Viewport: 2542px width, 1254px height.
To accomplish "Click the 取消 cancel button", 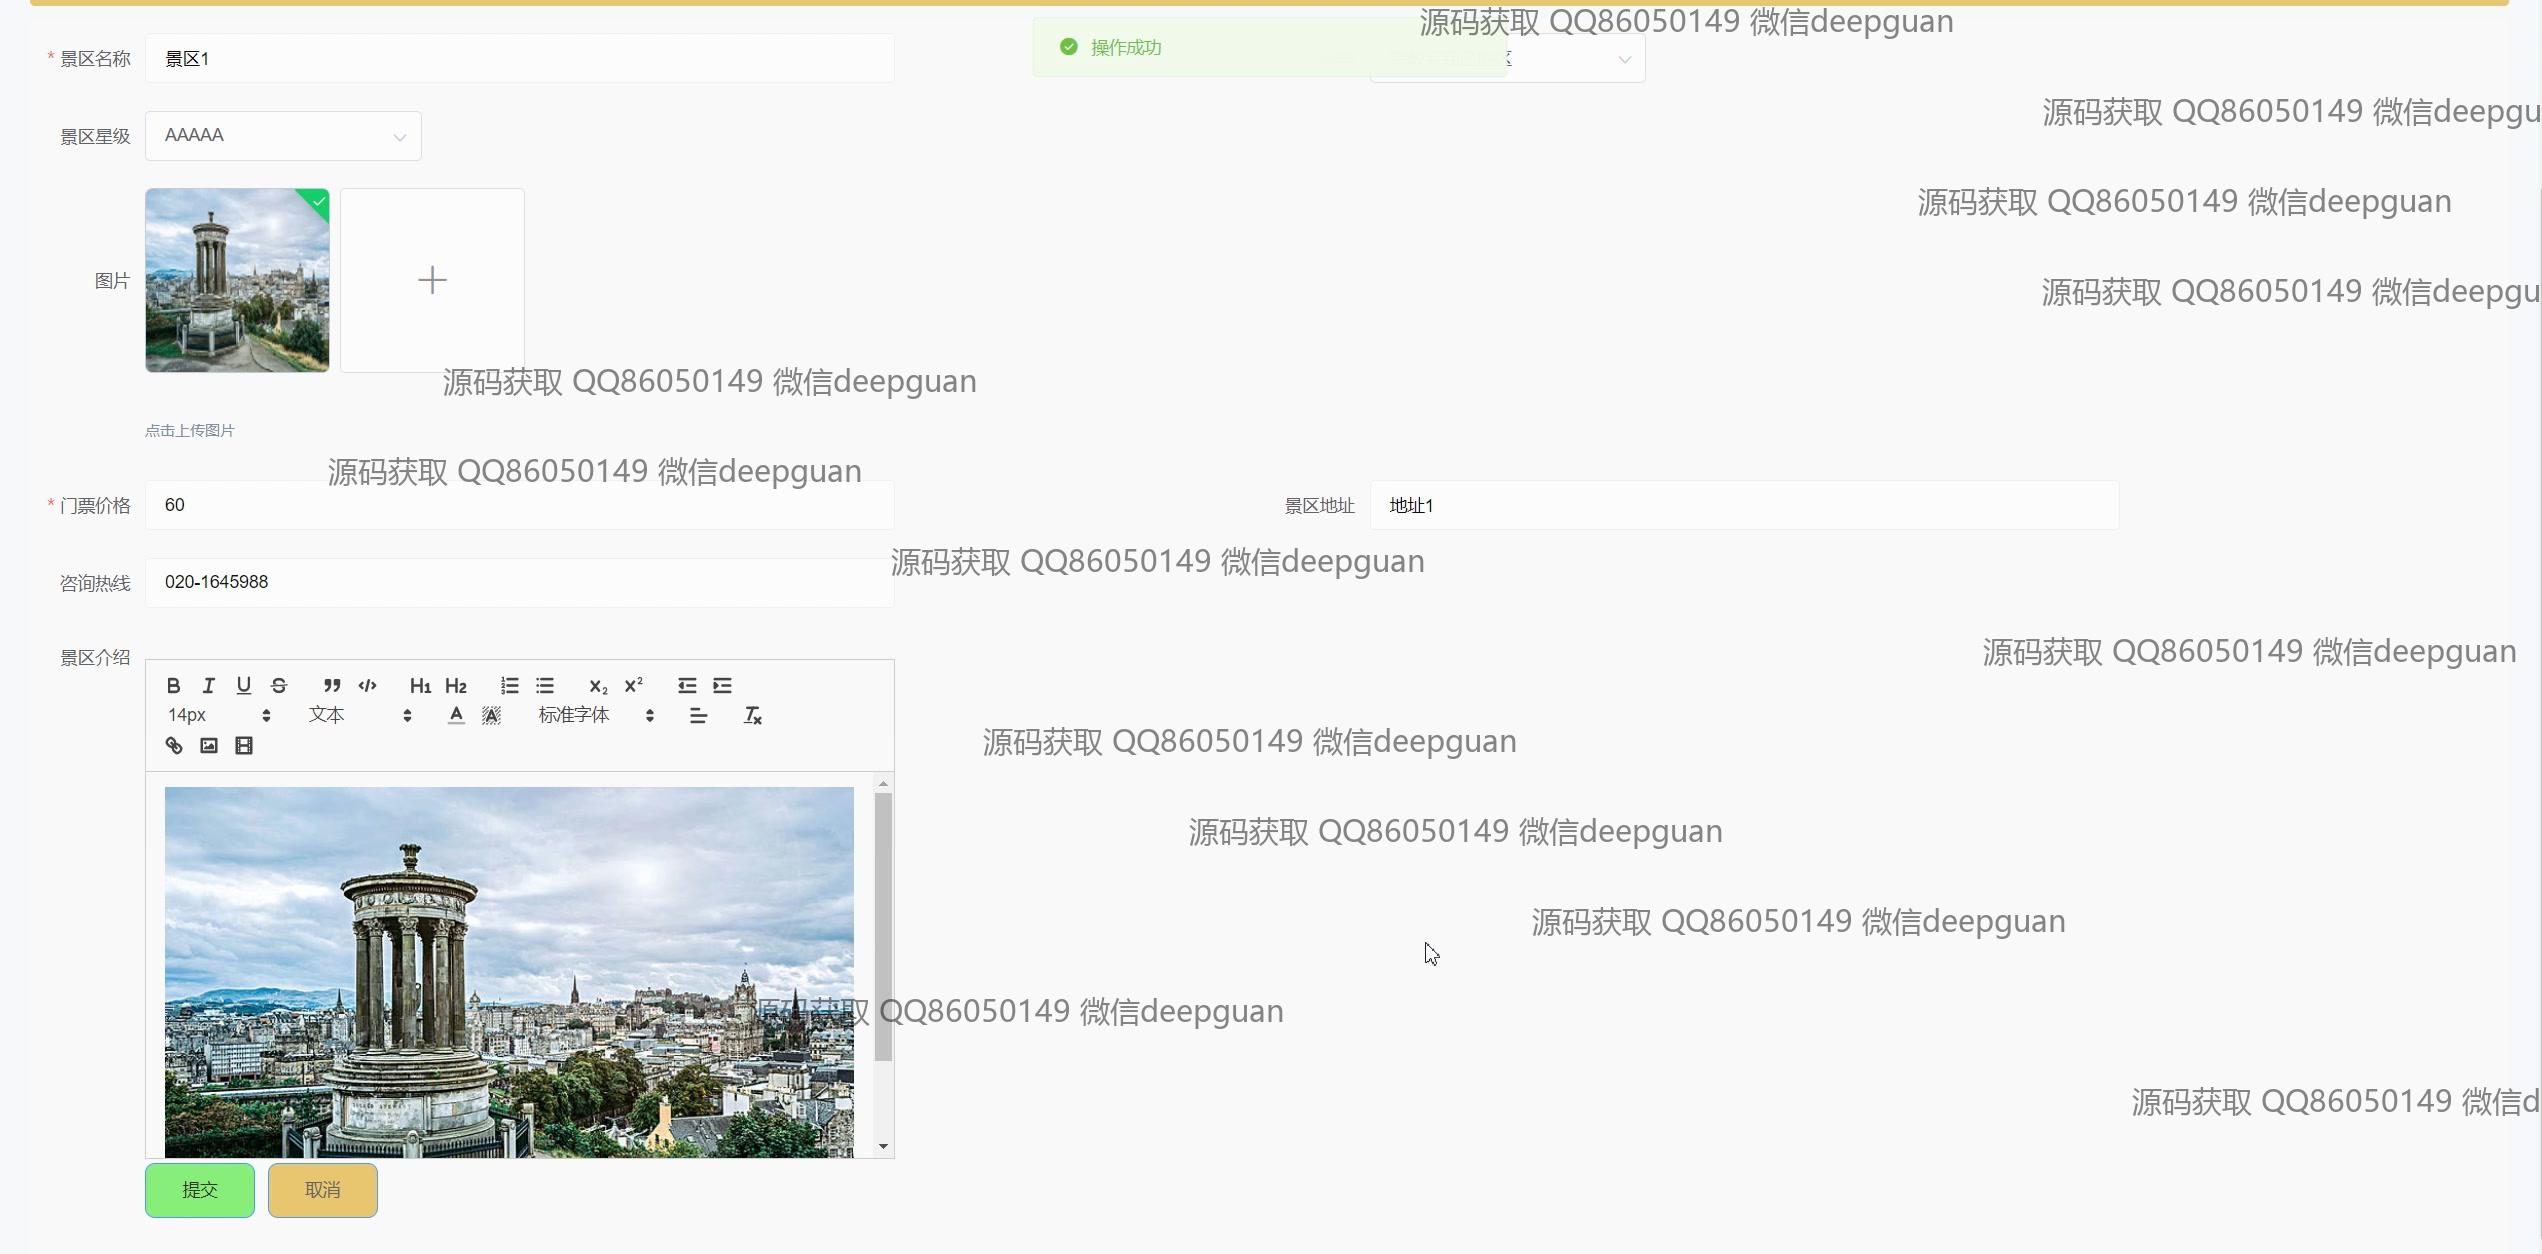I will point(322,1189).
